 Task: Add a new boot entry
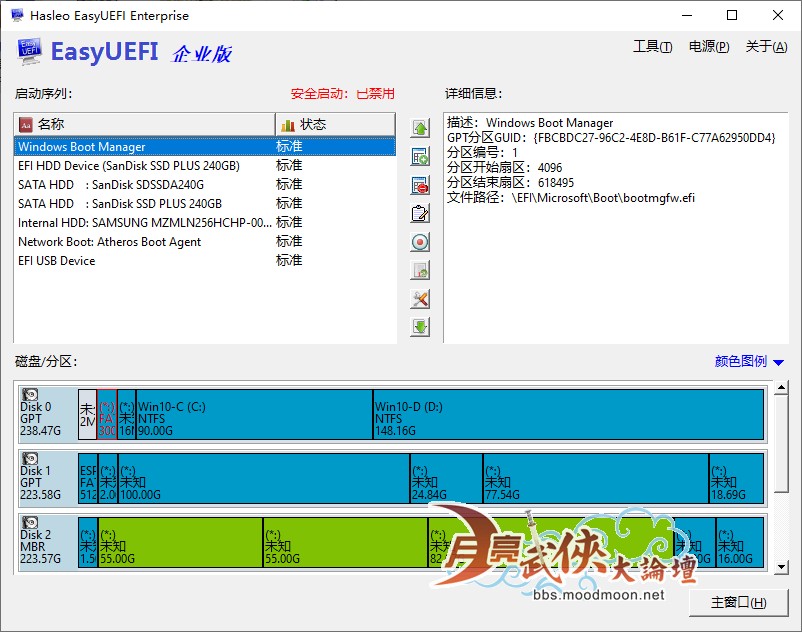[x=420, y=156]
